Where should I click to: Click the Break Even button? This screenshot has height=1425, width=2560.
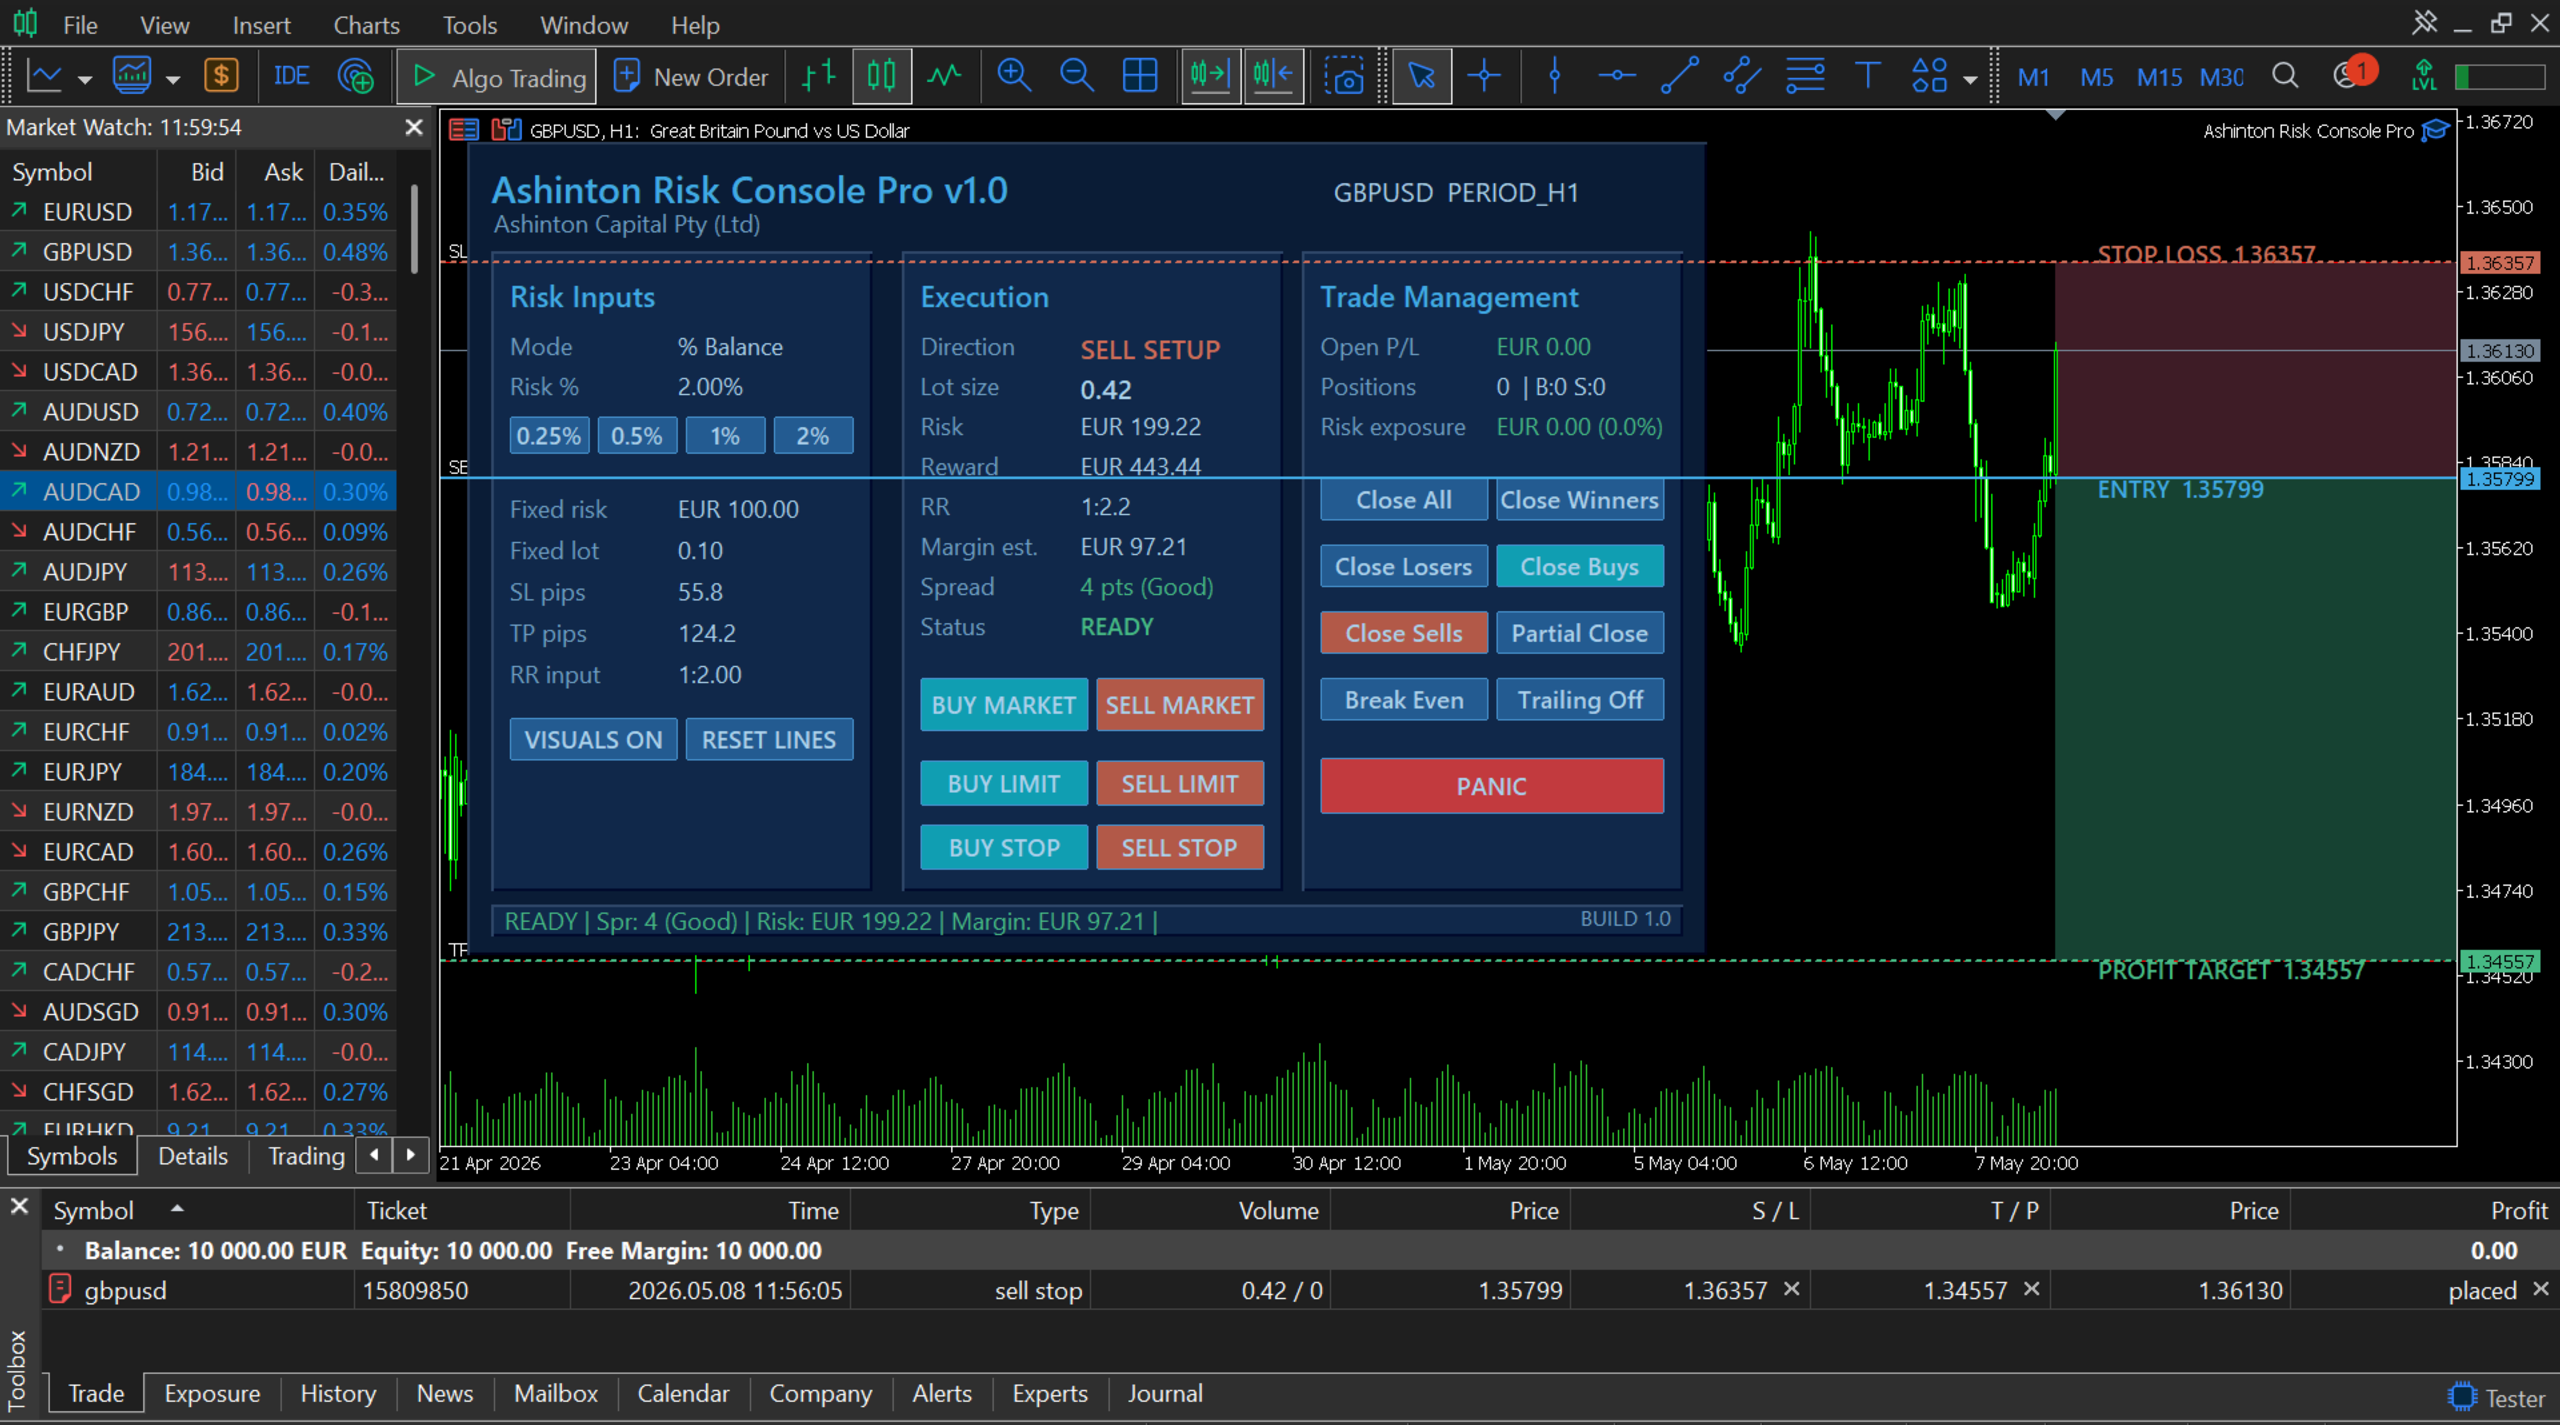[x=1404, y=699]
